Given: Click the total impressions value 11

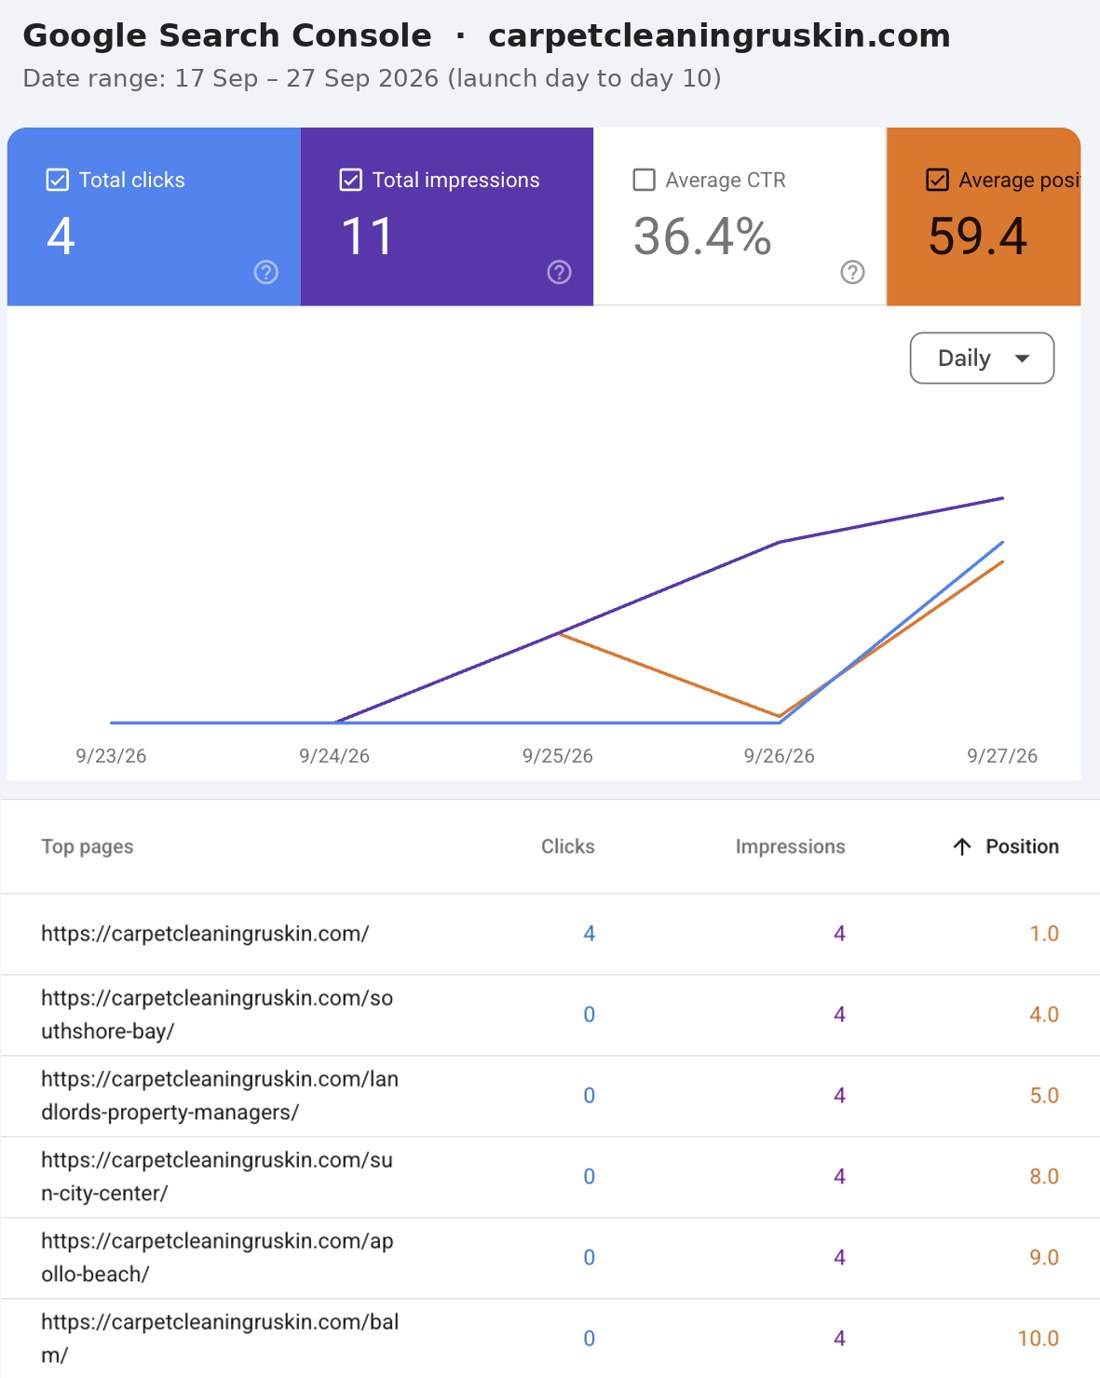Looking at the screenshot, I should (x=367, y=237).
